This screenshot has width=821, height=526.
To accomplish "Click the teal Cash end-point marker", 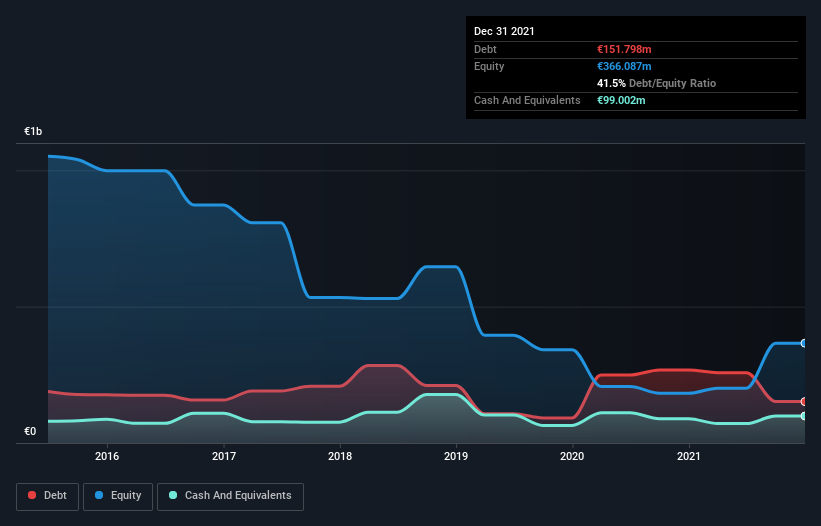I will pos(804,416).
